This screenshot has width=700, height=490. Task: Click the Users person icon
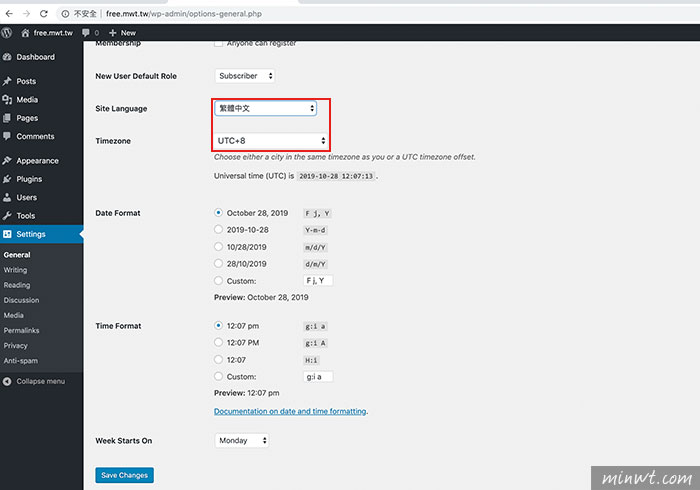(7, 197)
